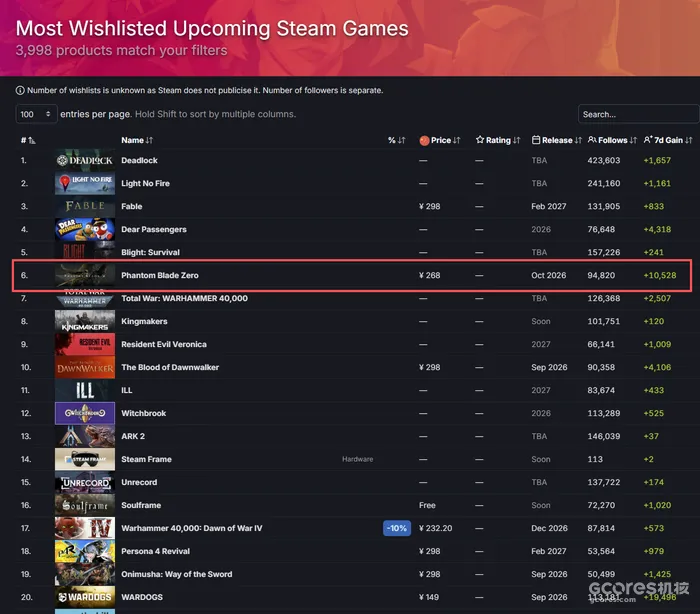
Task: Sort by the % discount column
Action: coord(396,140)
